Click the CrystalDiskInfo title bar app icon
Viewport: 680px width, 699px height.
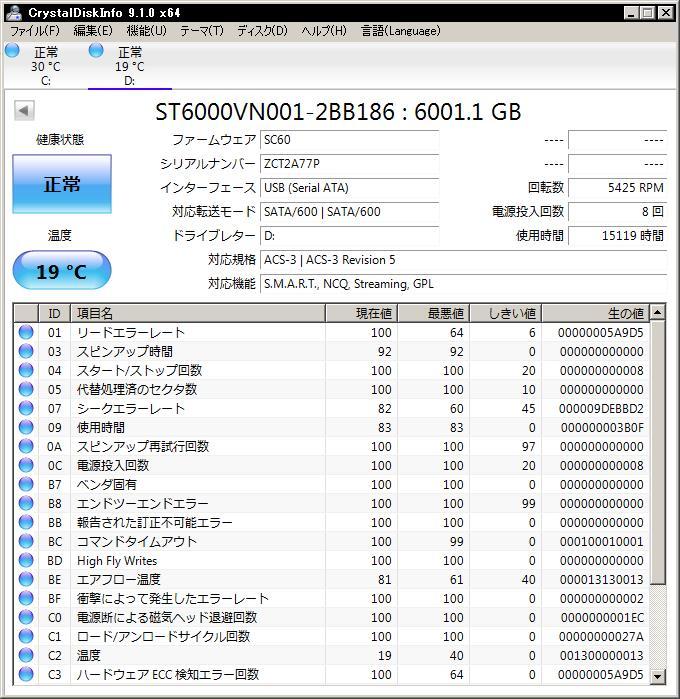[14, 13]
